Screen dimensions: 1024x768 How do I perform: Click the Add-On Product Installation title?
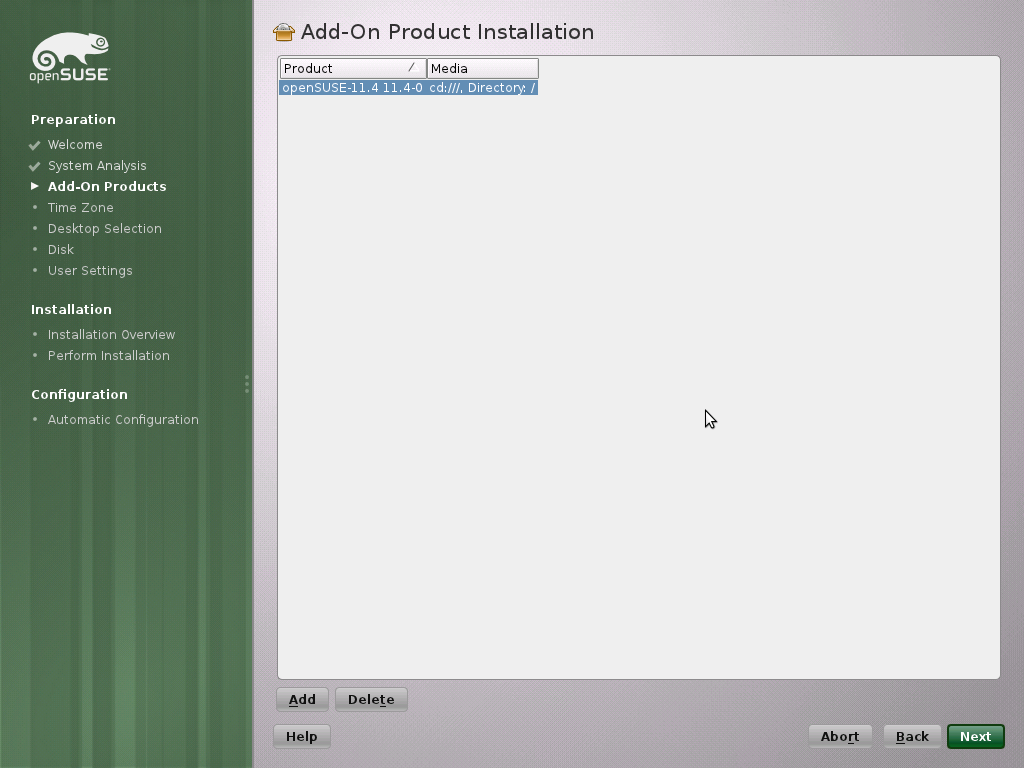click(447, 32)
